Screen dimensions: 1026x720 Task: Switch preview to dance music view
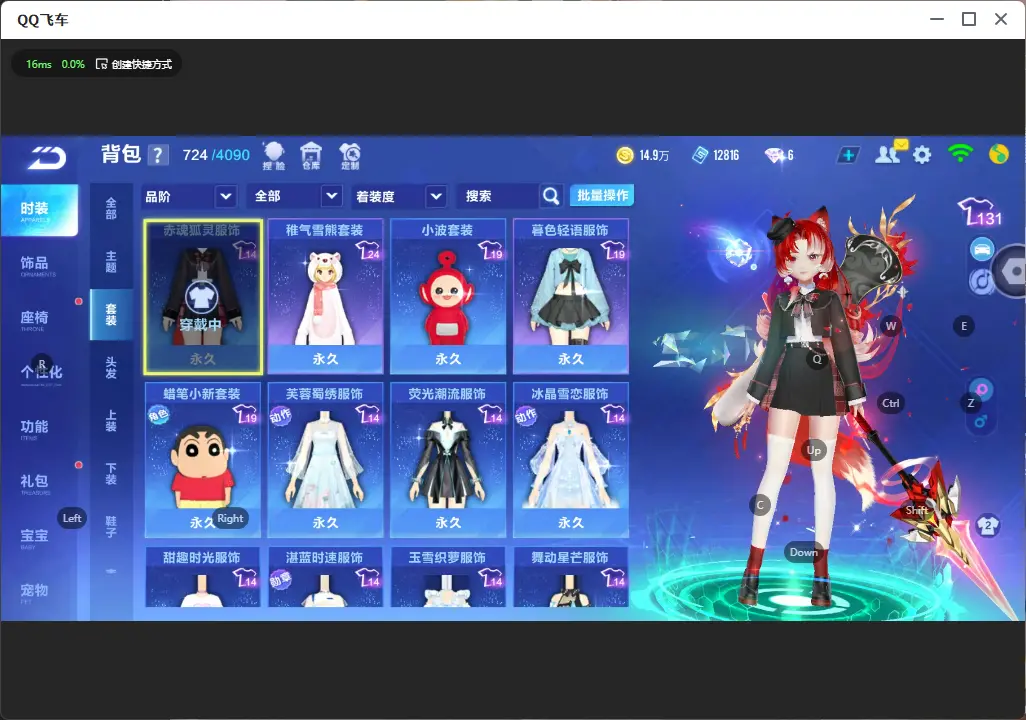pos(981,281)
